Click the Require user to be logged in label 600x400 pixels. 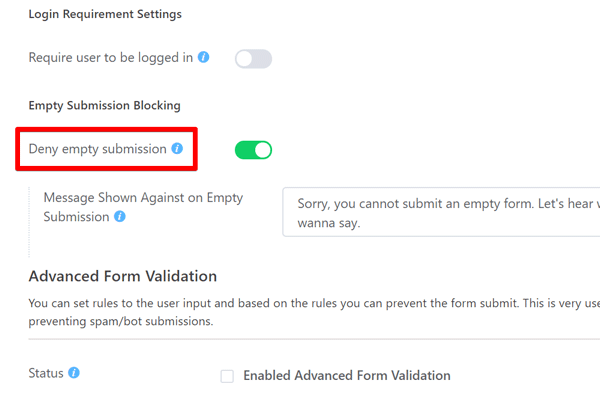pos(111,58)
